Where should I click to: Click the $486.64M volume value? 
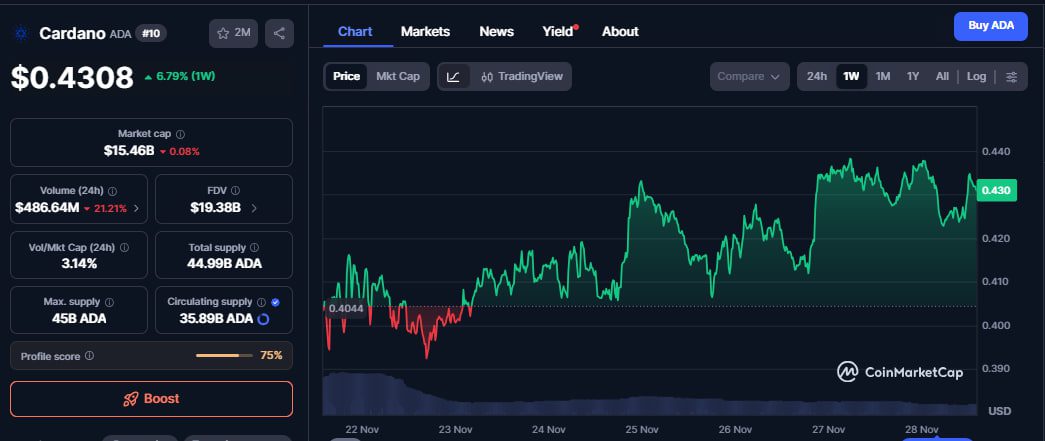tap(47, 208)
